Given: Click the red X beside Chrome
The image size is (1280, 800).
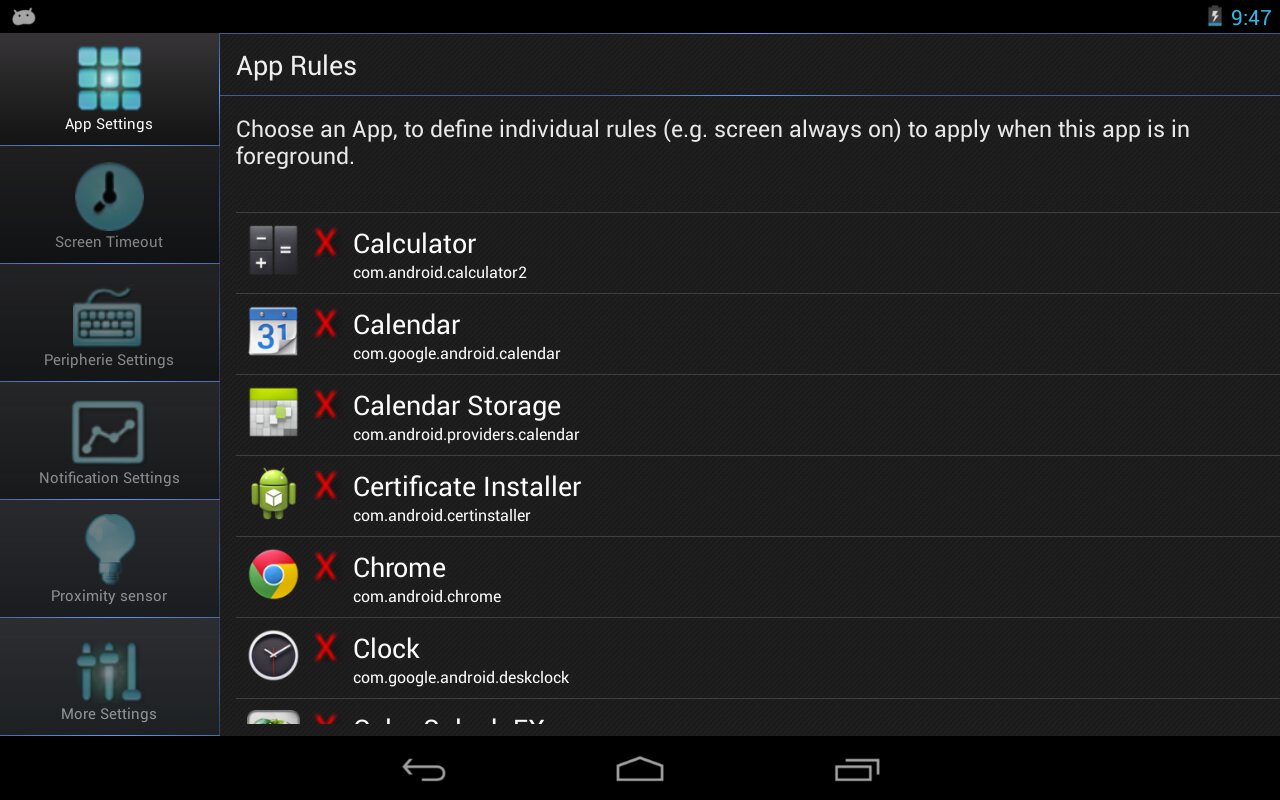Looking at the screenshot, I should (x=325, y=566).
